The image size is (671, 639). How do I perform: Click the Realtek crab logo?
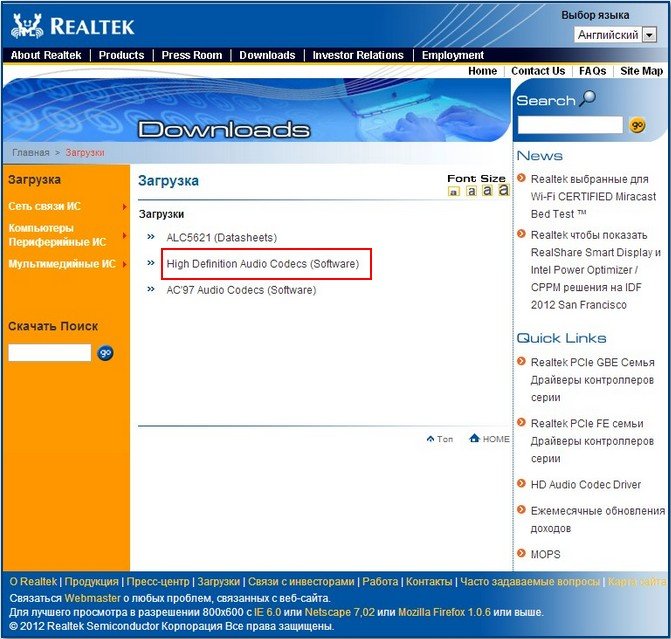pos(27,26)
